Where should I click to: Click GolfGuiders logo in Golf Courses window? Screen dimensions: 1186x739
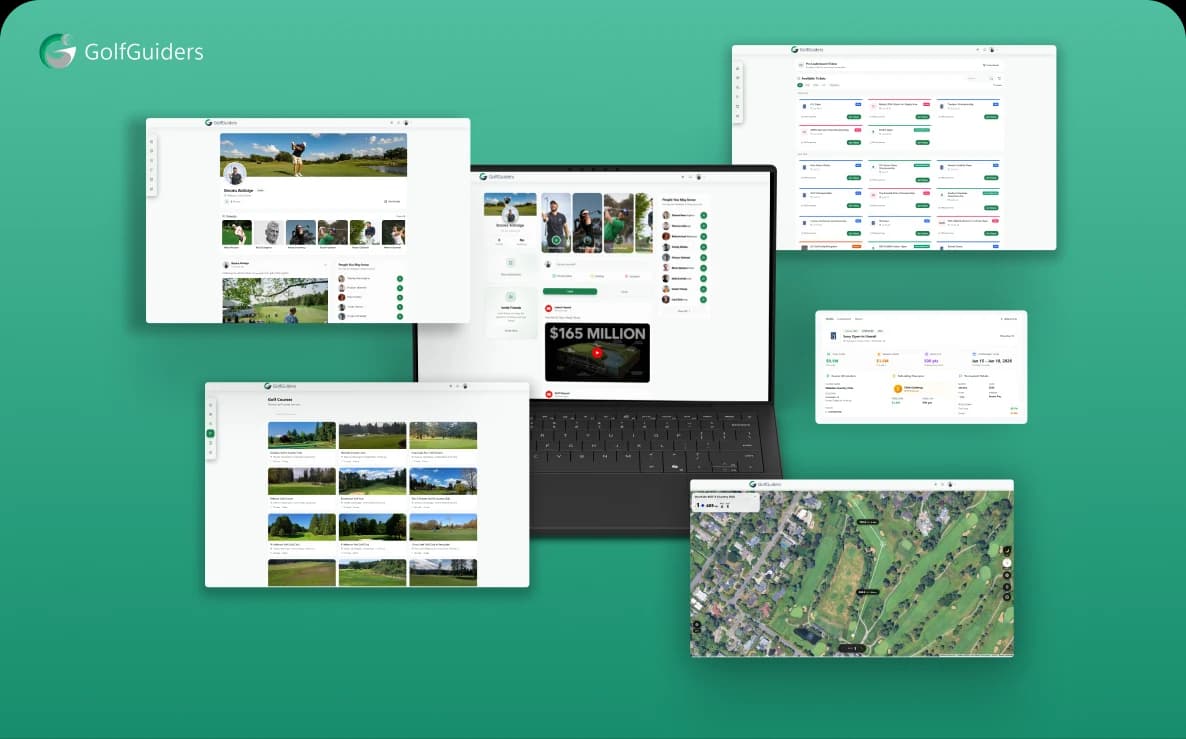(280, 386)
